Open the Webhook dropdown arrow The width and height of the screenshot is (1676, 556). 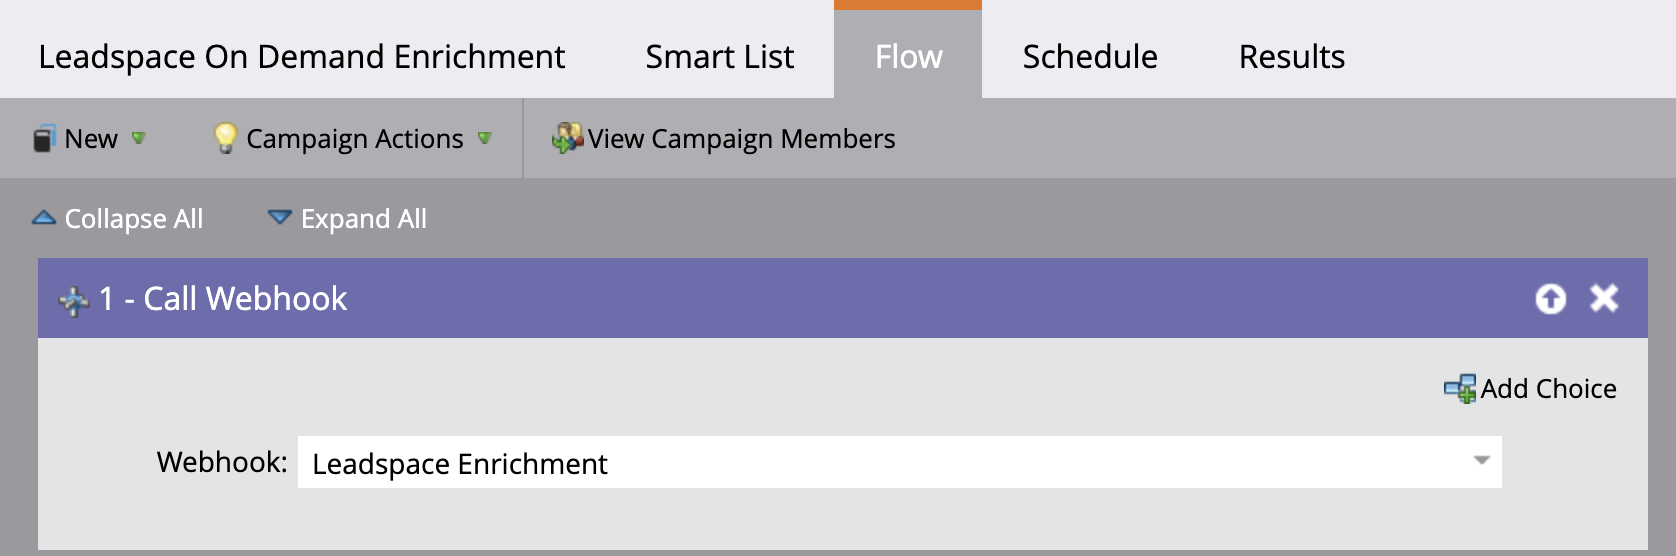(1482, 461)
